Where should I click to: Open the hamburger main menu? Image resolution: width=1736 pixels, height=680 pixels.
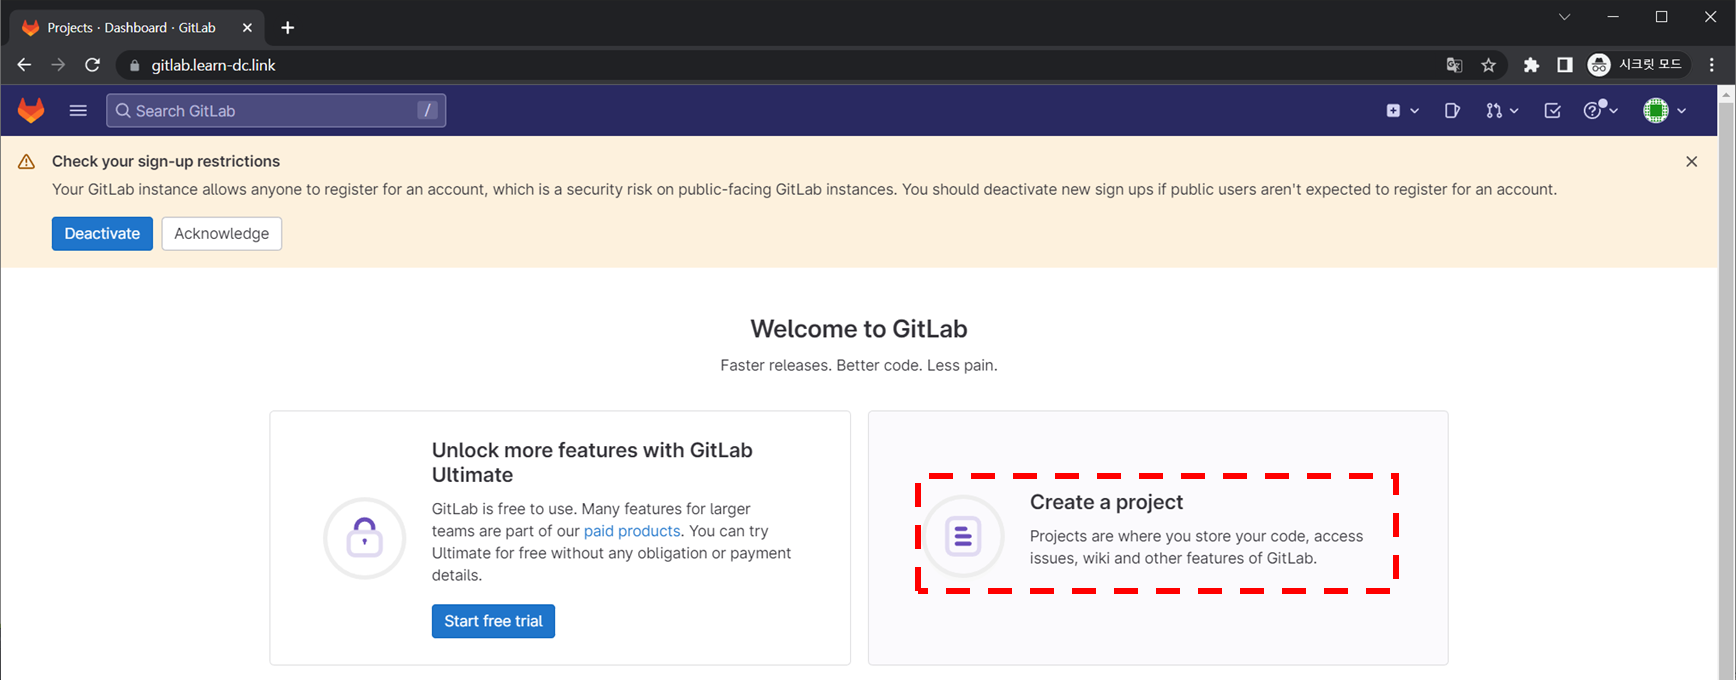(x=78, y=110)
